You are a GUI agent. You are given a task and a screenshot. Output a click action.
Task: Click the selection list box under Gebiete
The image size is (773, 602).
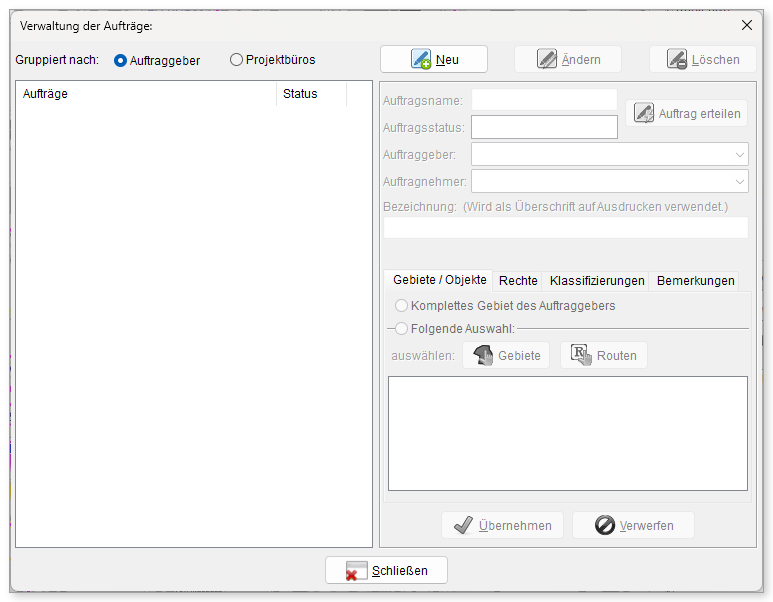567,433
